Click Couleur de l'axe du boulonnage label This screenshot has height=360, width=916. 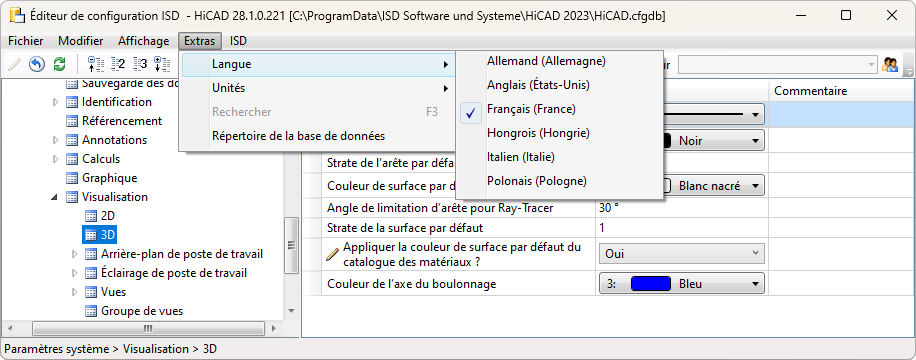412,285
